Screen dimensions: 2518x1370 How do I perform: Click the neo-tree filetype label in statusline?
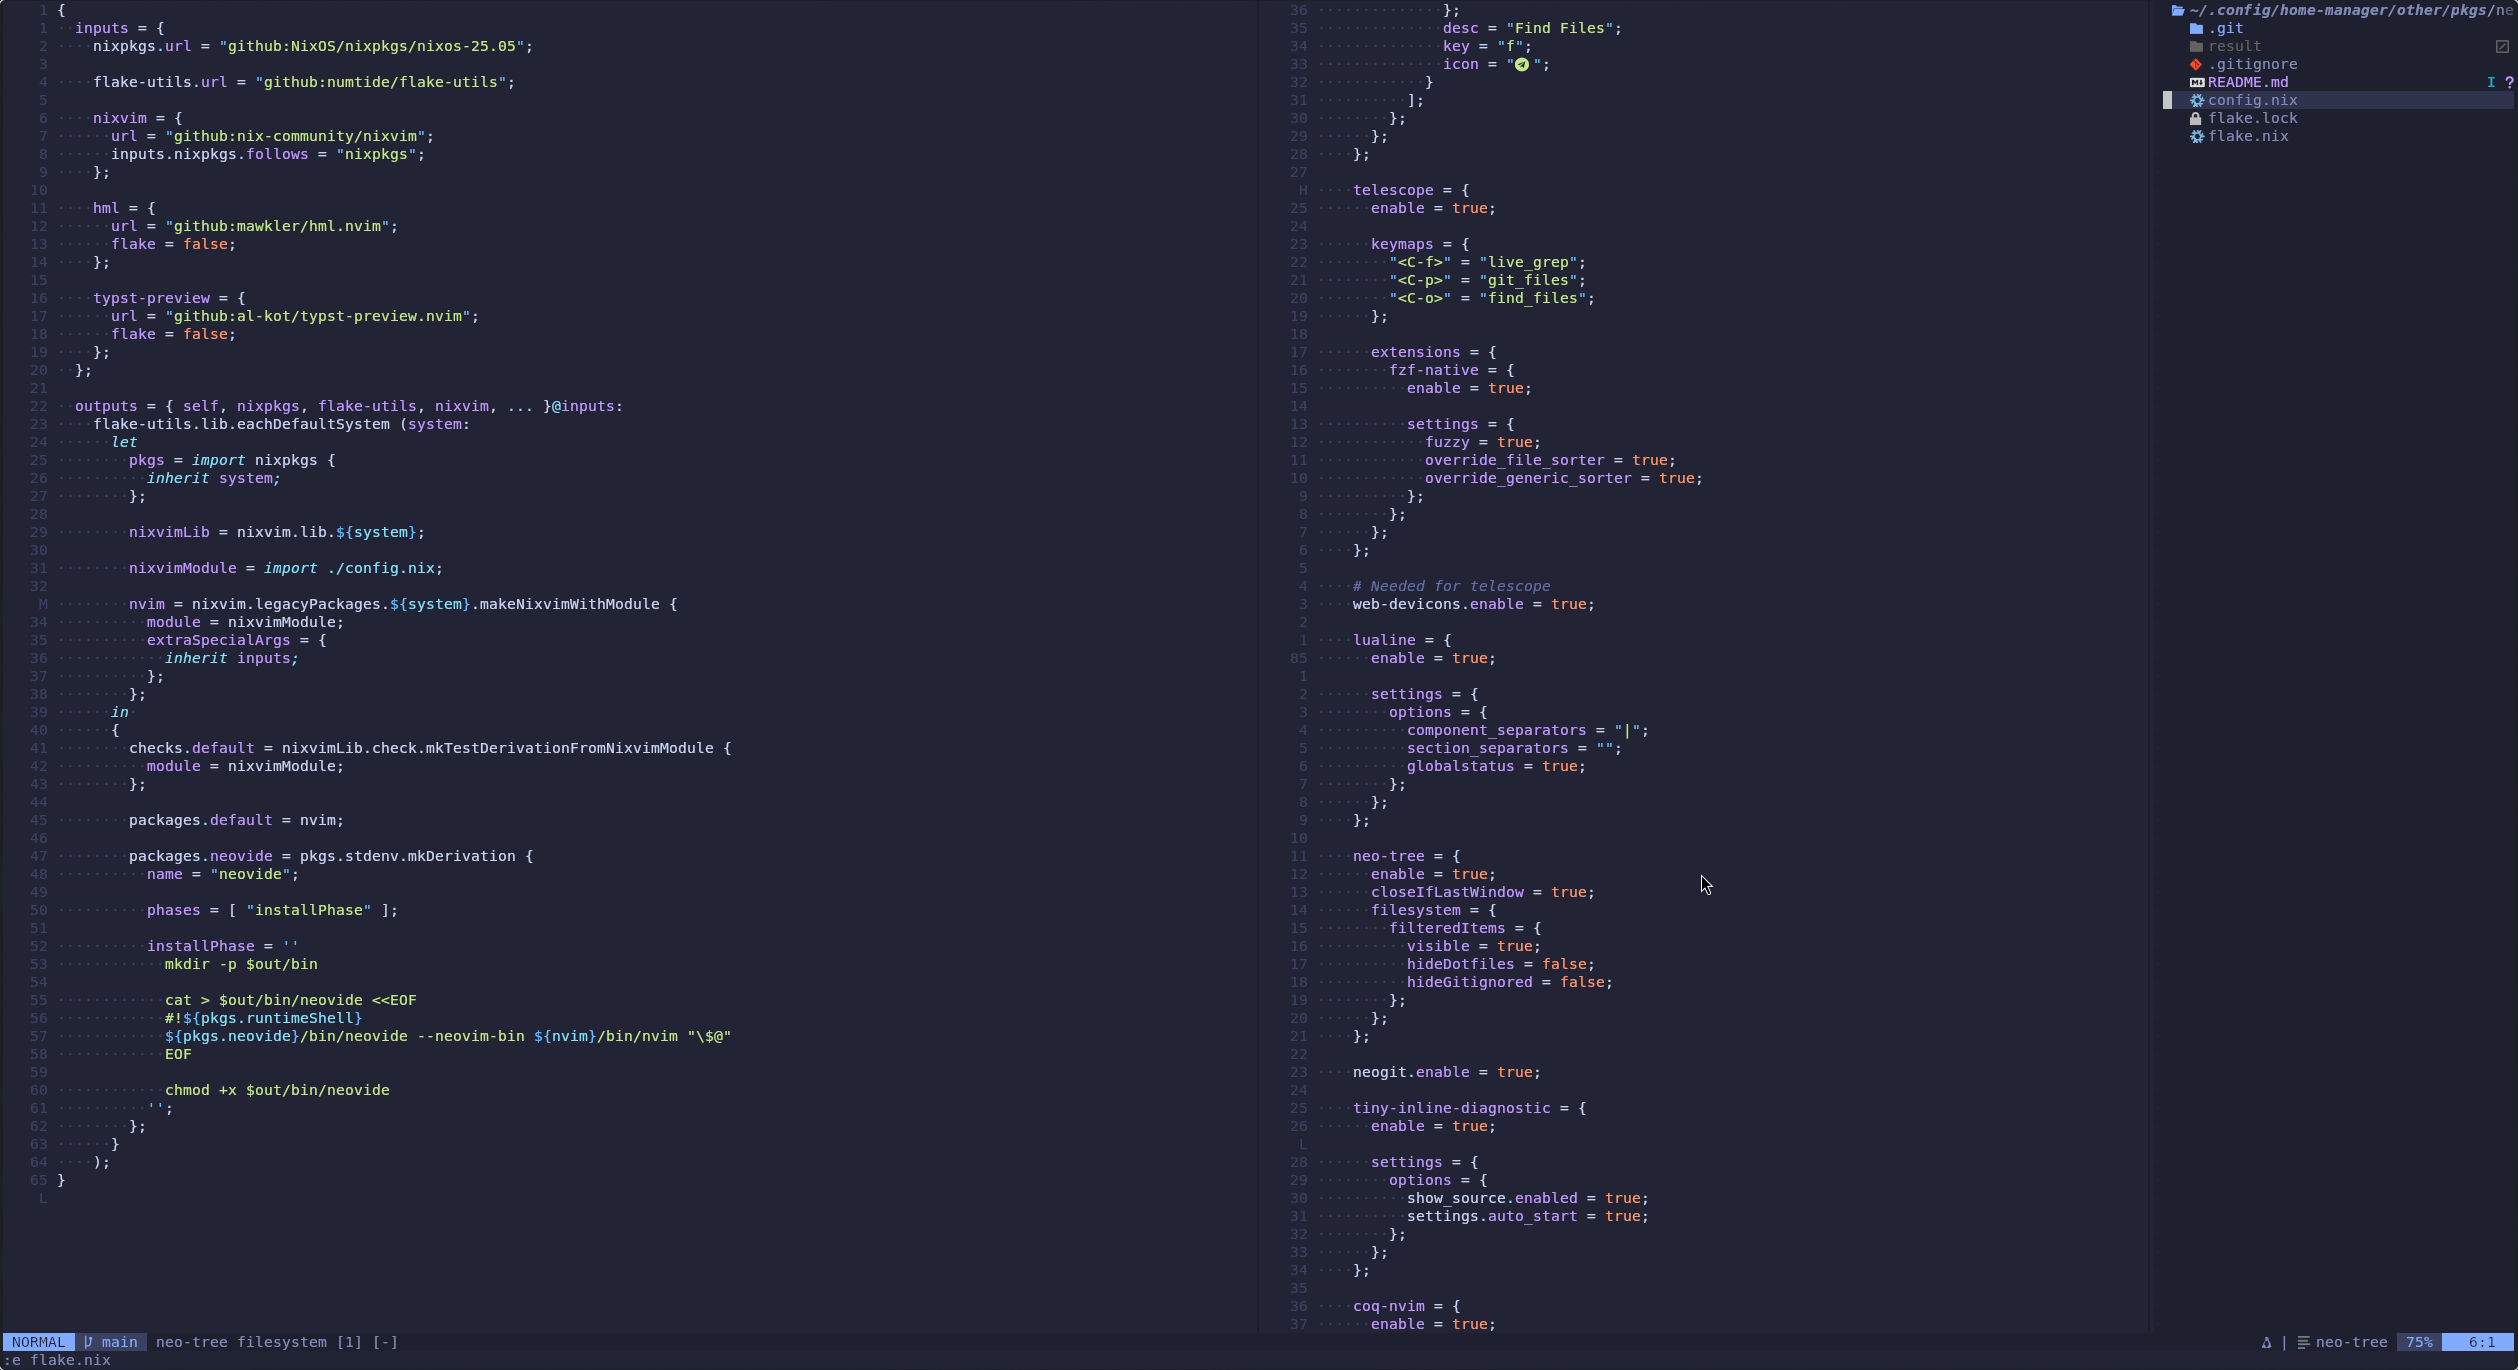(2350, 1342)
